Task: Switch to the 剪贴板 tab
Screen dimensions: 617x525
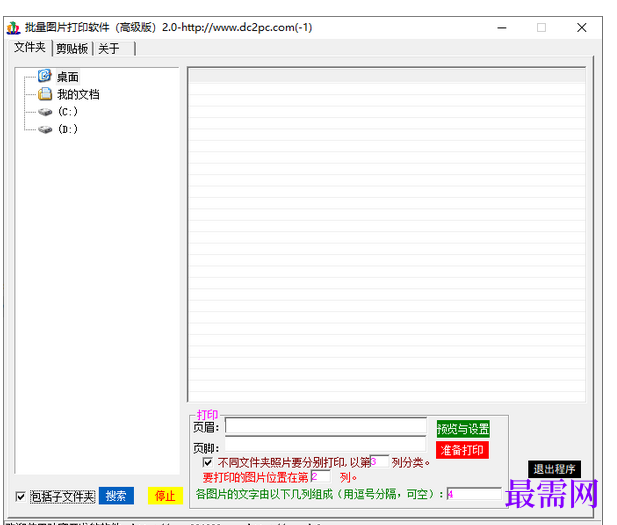Action: click(x=72, y=49)
